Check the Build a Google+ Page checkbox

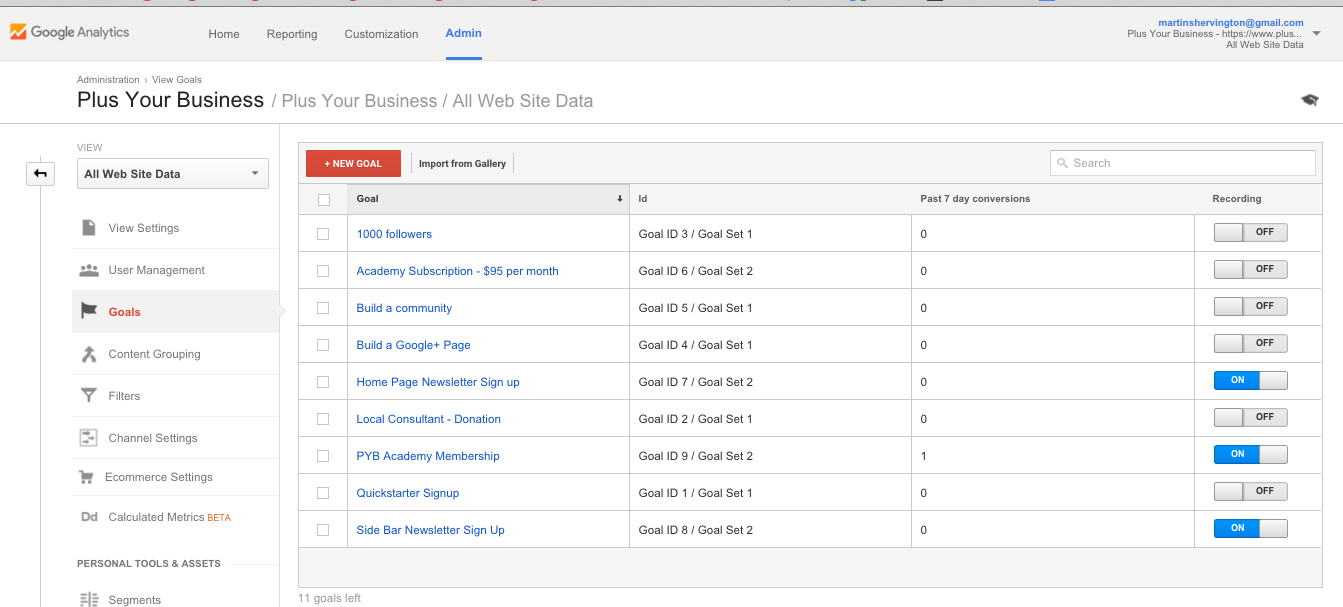[323, 345]
